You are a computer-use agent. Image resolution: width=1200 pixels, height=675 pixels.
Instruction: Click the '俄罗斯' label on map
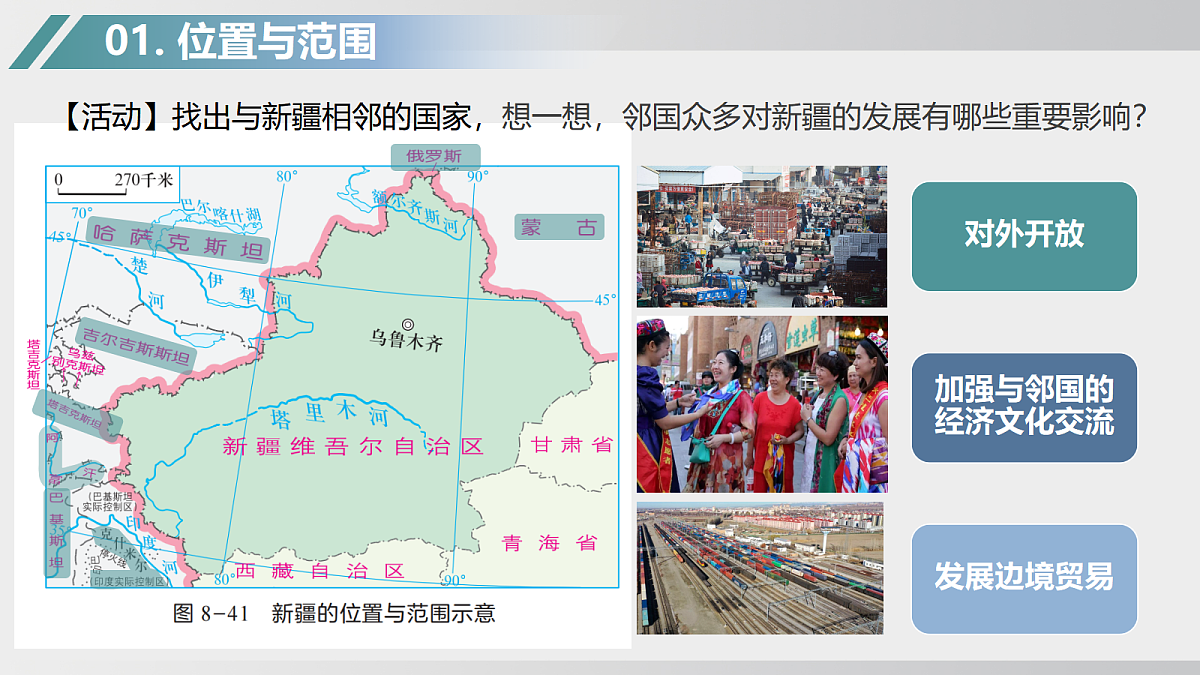434,156
